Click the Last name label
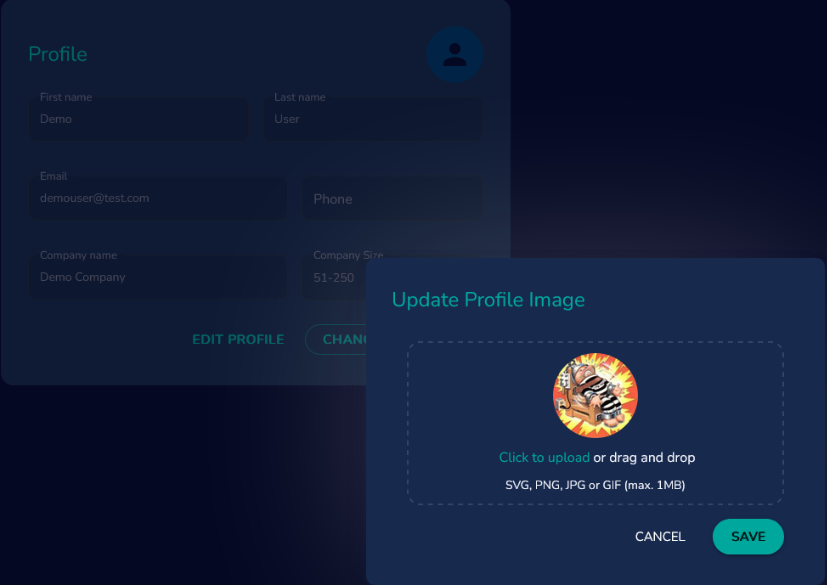 pyautogui.click(x=300, y=97)
